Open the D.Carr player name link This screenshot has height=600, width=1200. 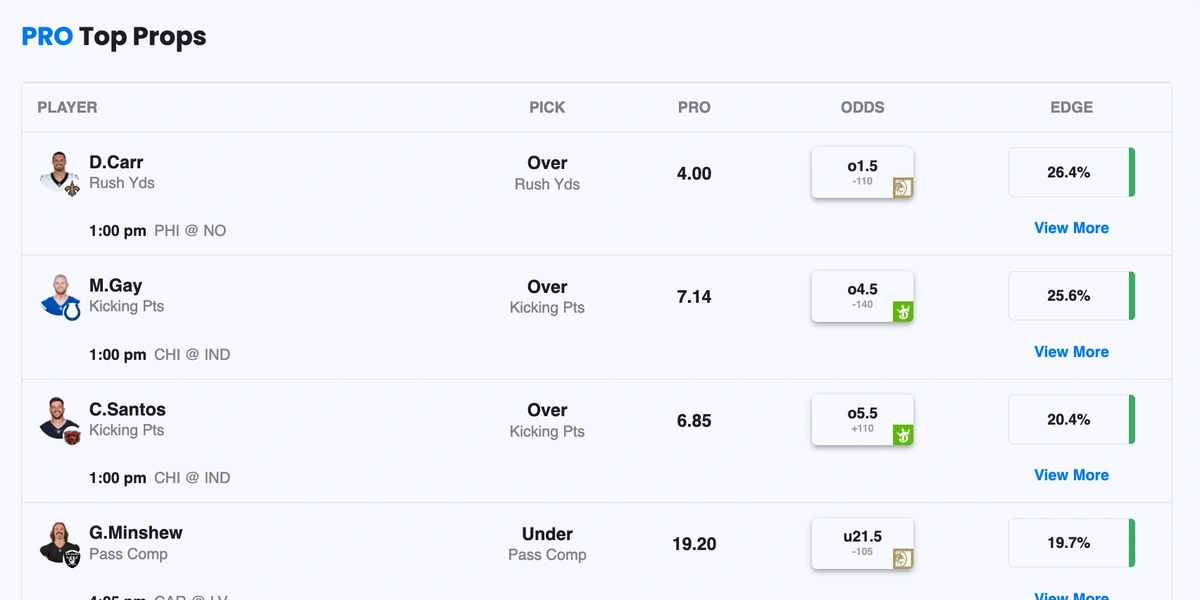tap(116, 162)
